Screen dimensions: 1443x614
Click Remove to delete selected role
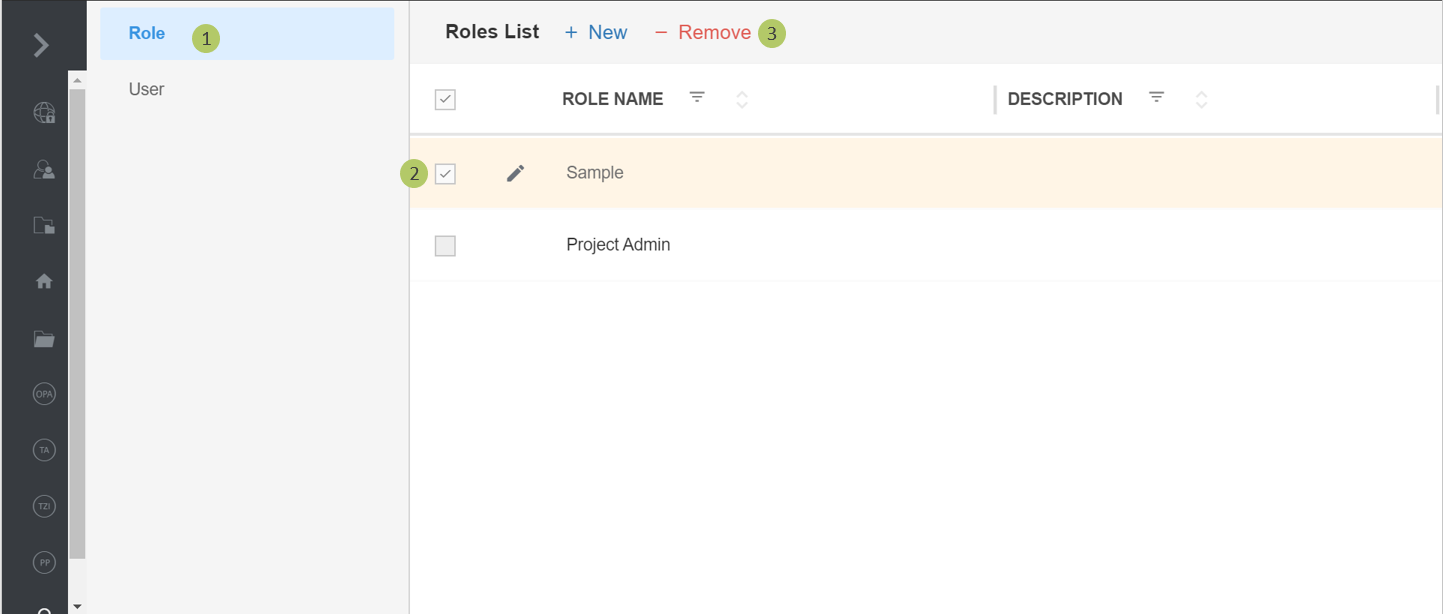[703, 33]
